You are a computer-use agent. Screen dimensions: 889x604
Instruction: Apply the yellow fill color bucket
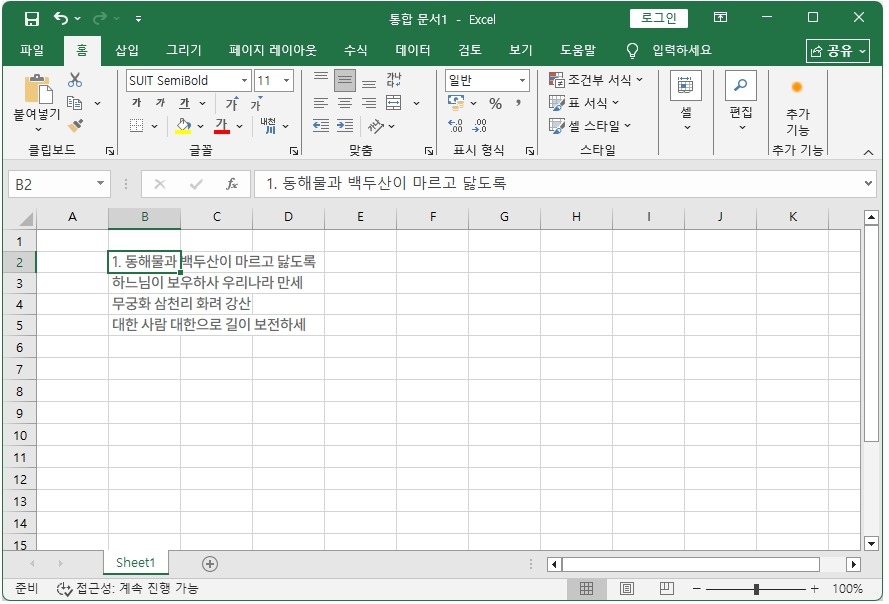[183, 126]
